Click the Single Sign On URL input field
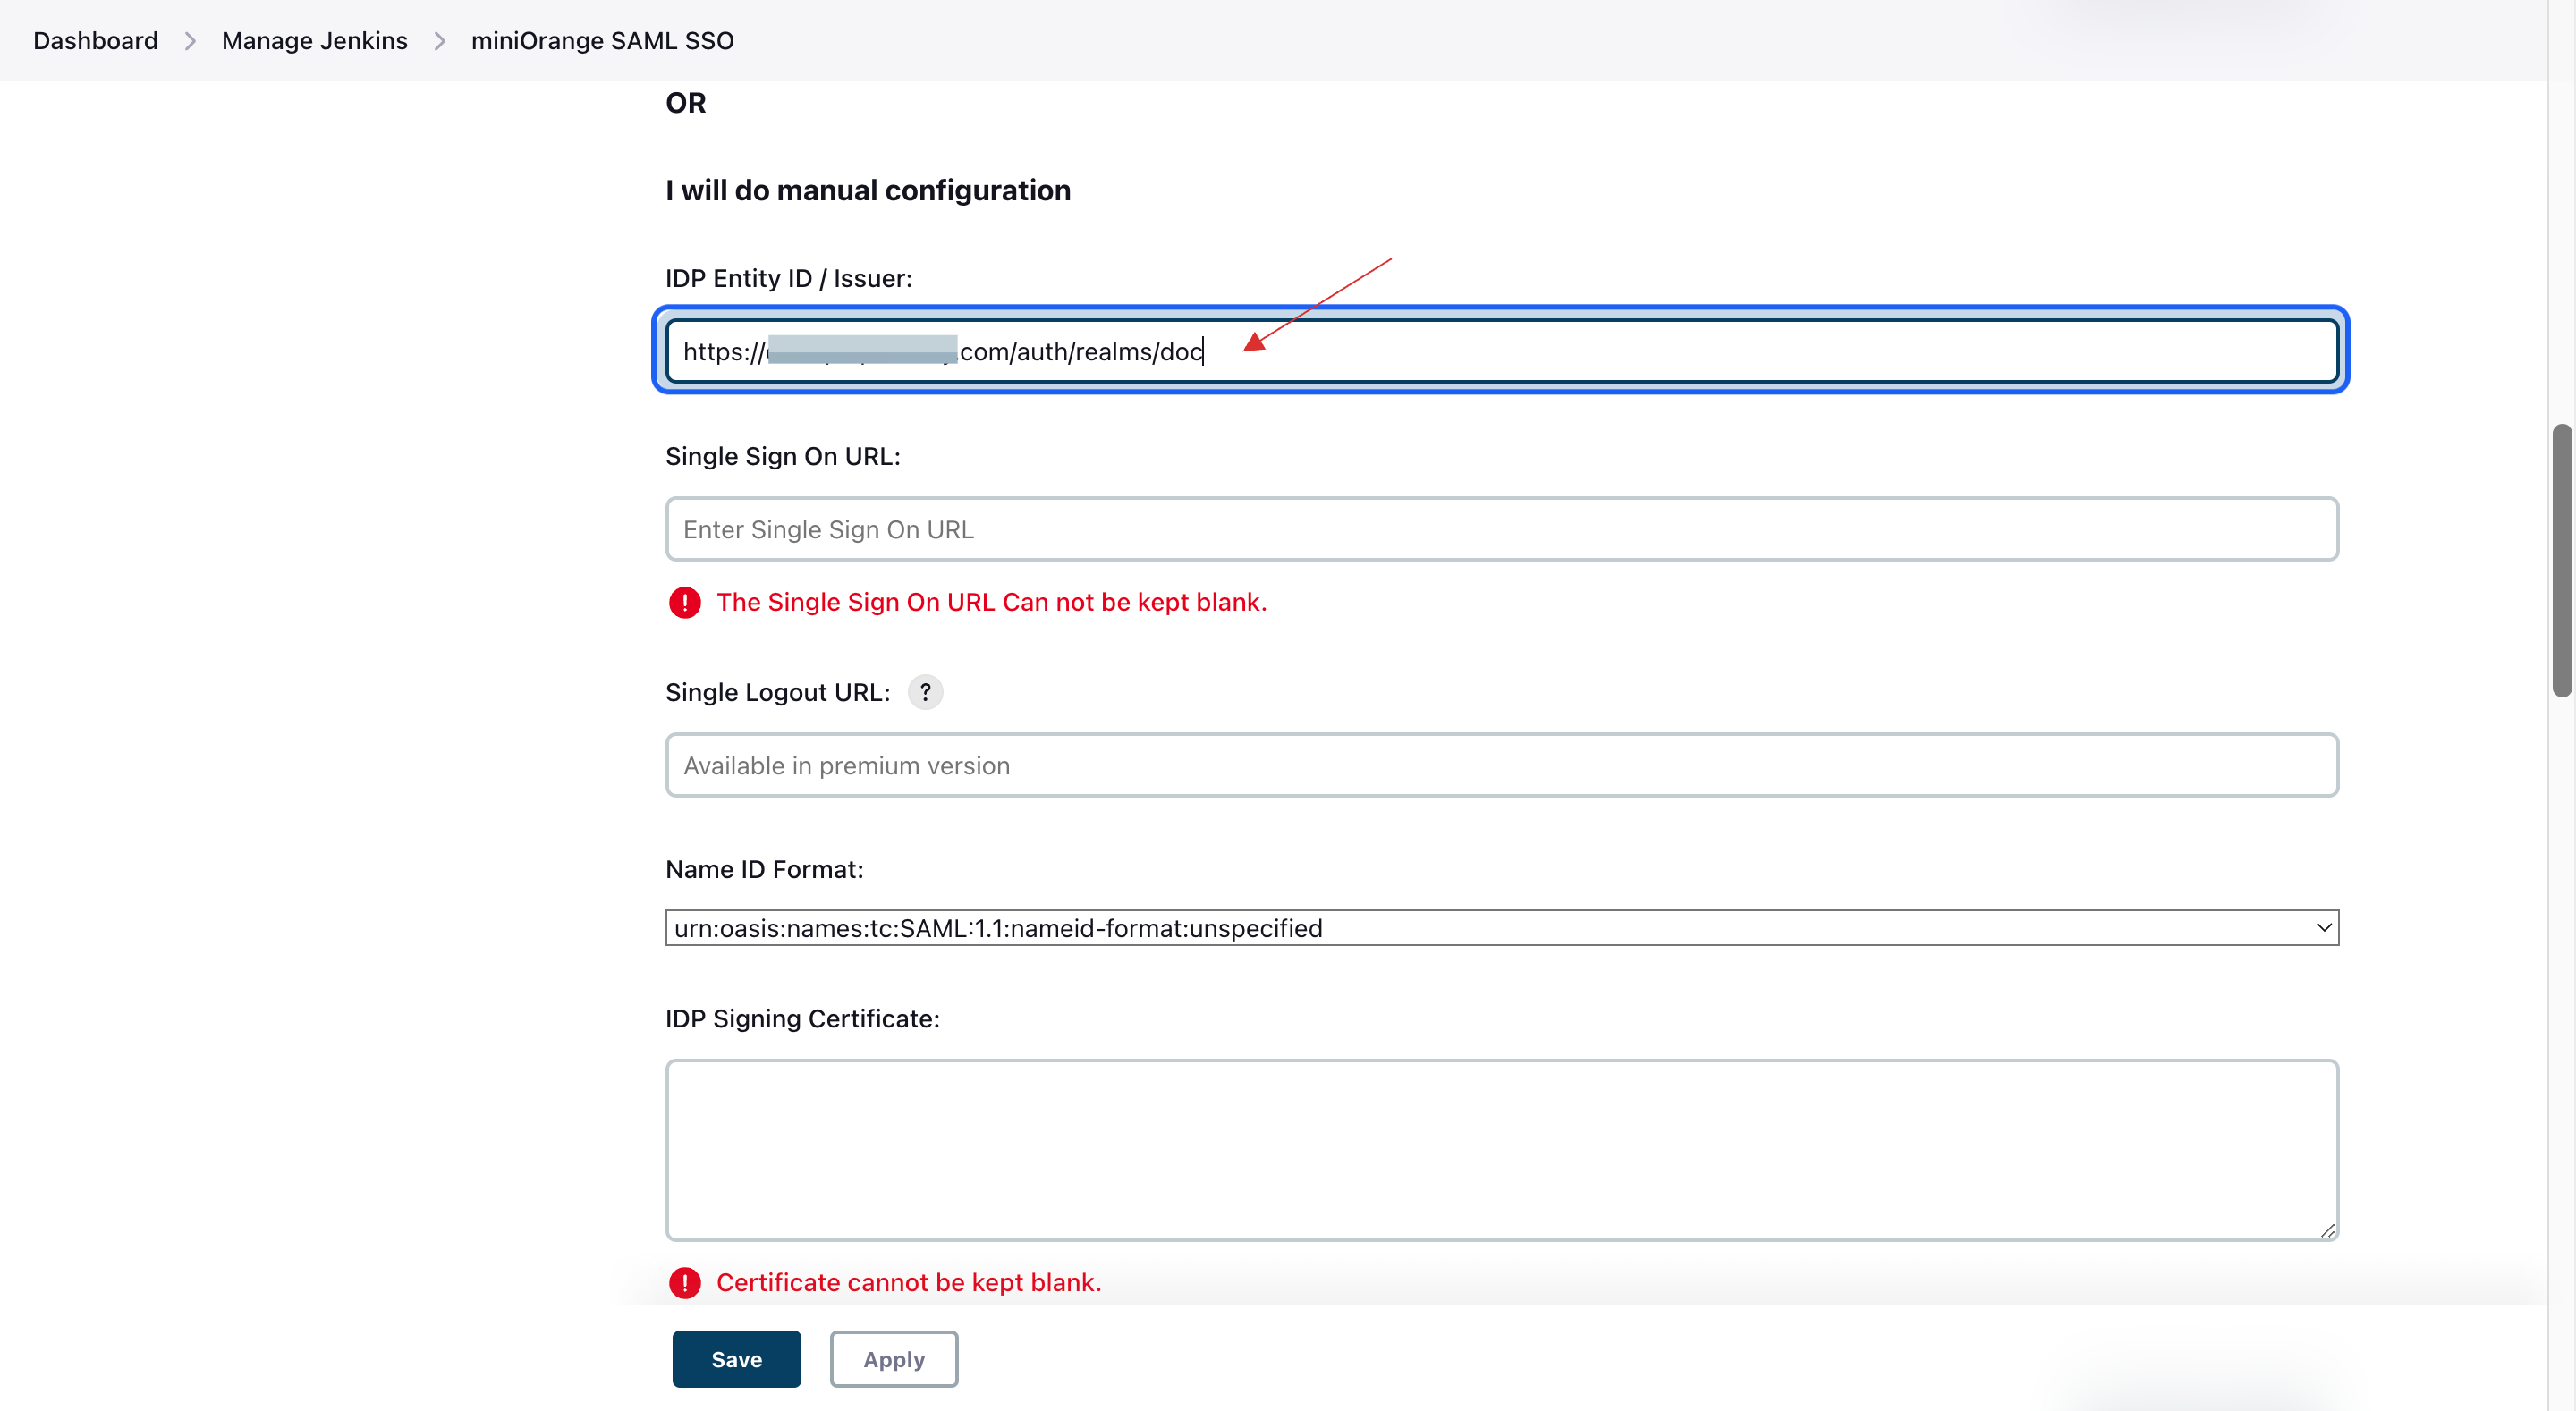2576x1411 pixels. (x=1502, y=527)
